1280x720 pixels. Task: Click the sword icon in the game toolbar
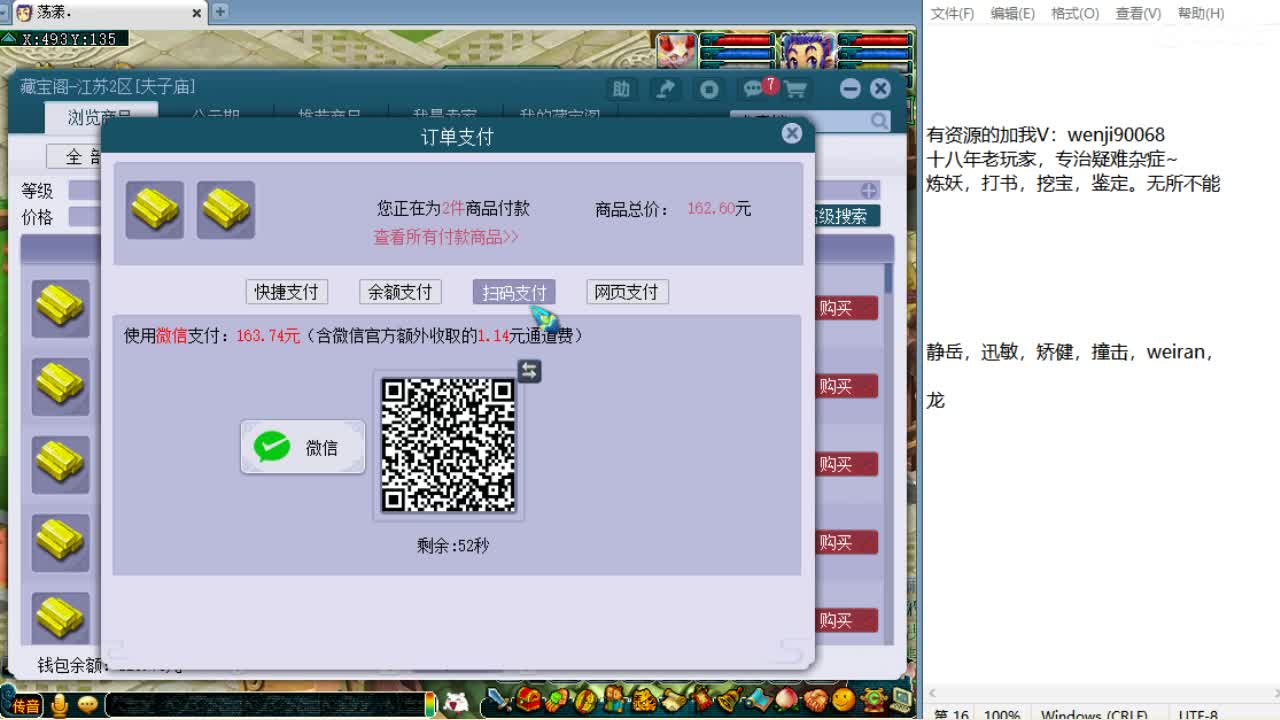[499, 699]
